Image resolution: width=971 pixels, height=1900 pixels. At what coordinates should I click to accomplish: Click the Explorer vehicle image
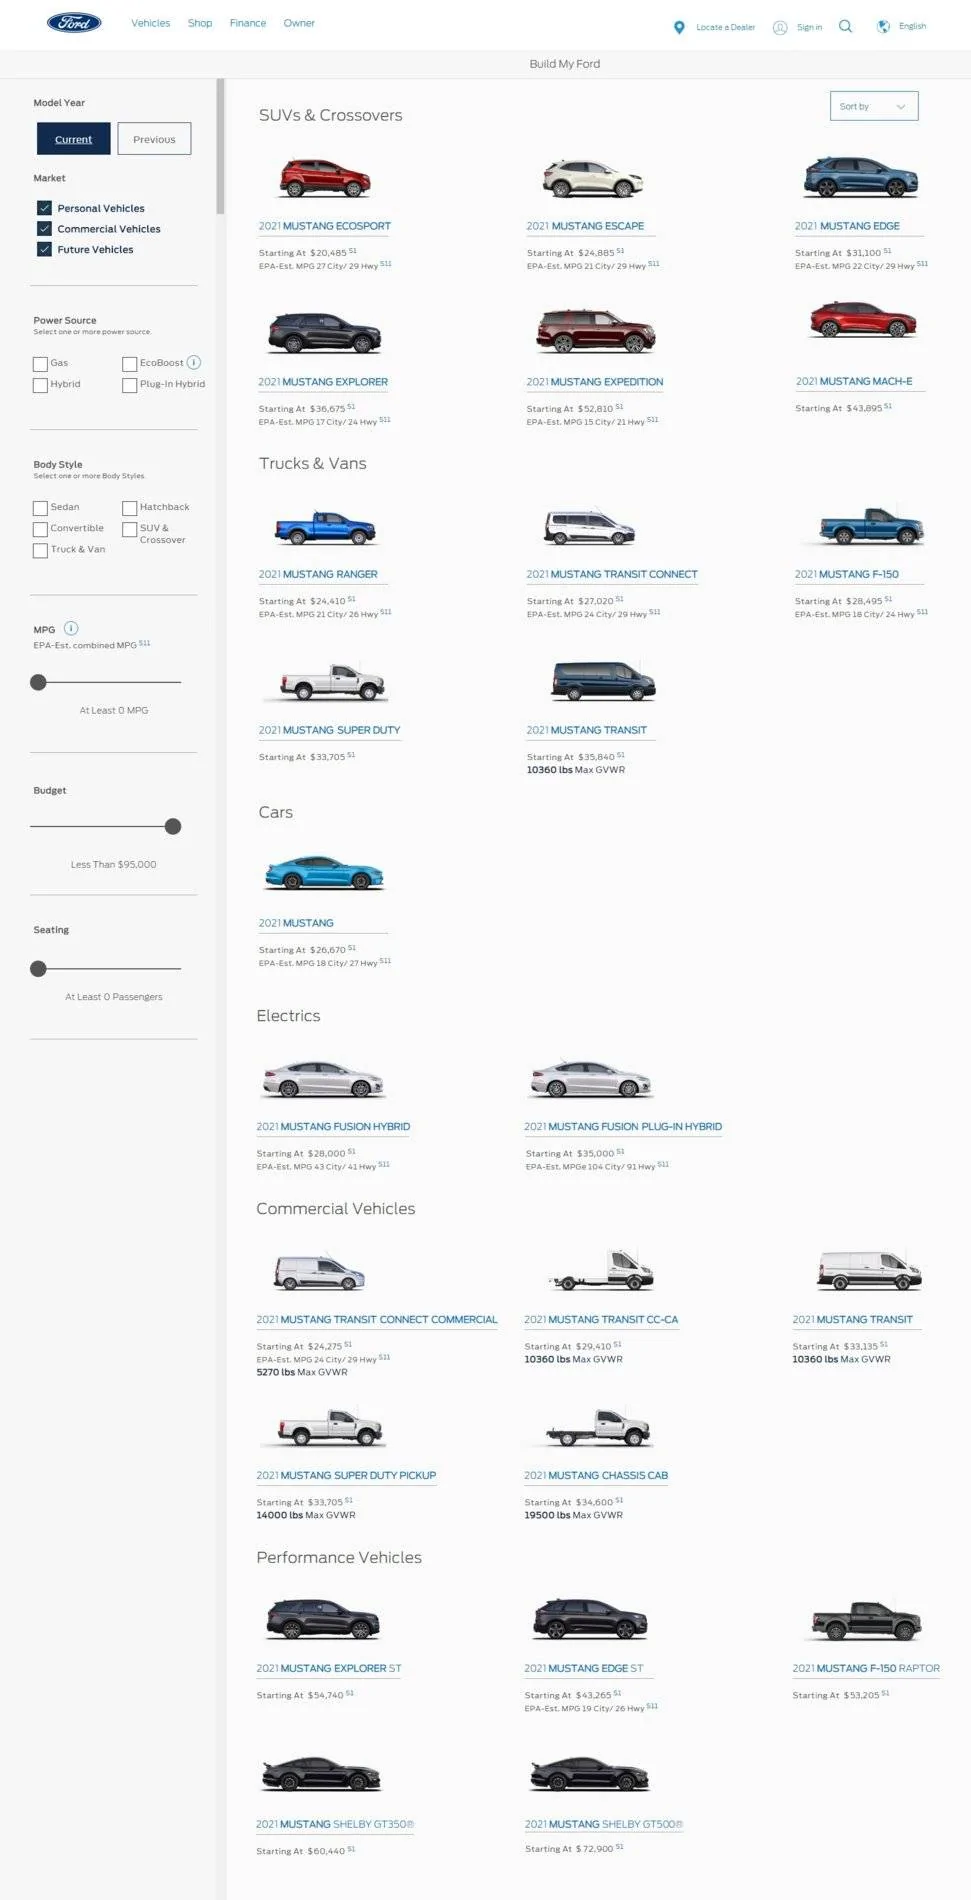(325, 333)
